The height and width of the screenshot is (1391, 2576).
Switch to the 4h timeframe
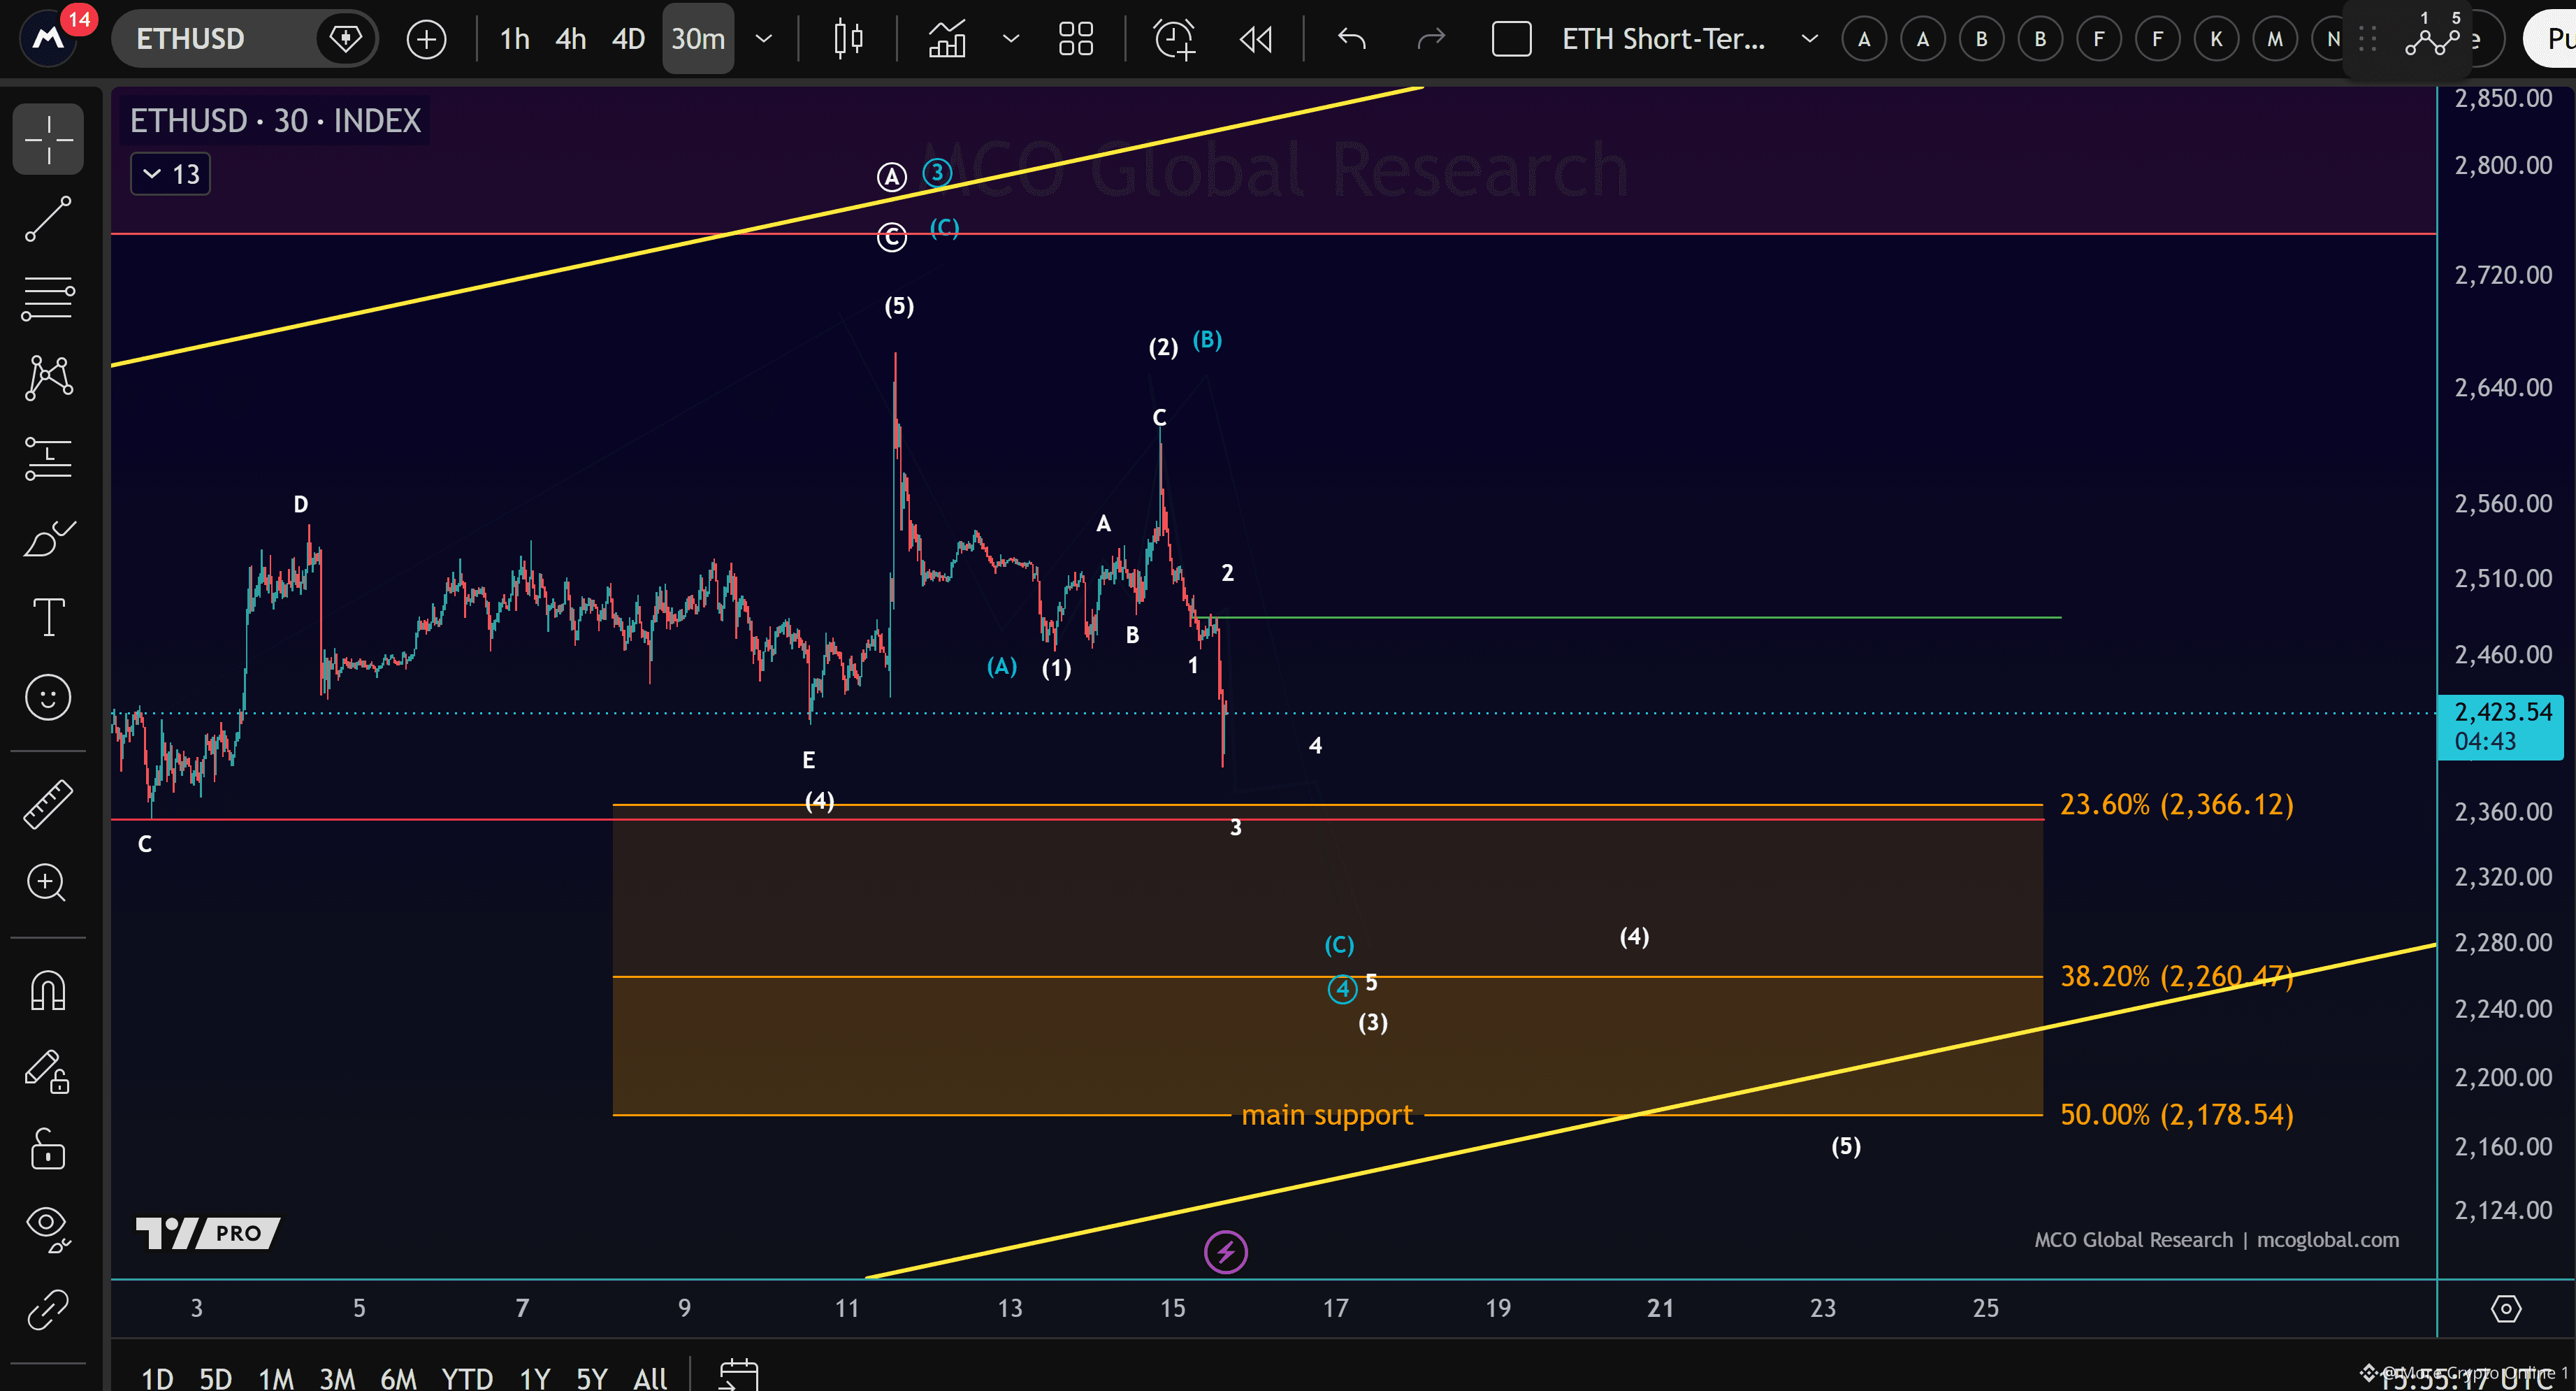pyautogui.click(x=570, y=39)
